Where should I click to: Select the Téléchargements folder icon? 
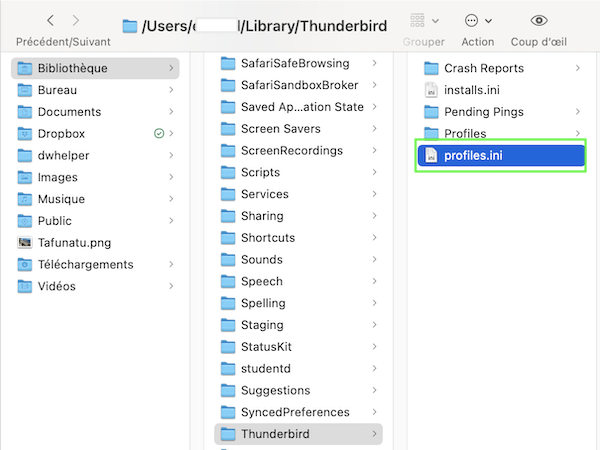(25, 264)
